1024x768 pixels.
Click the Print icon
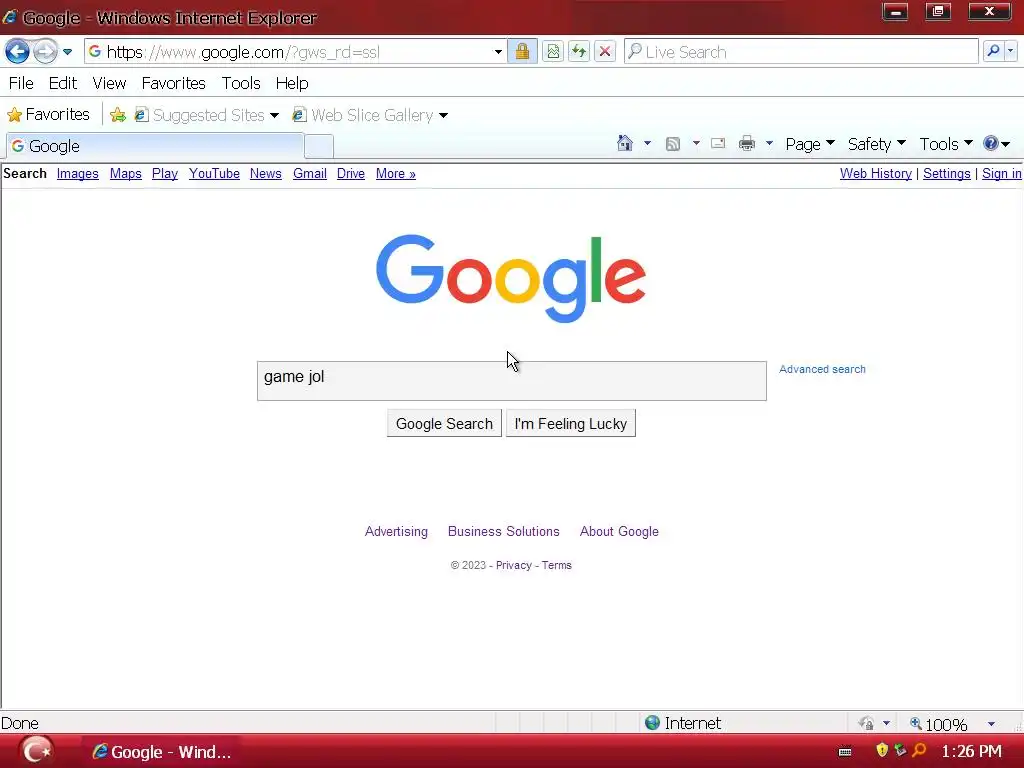746,143
